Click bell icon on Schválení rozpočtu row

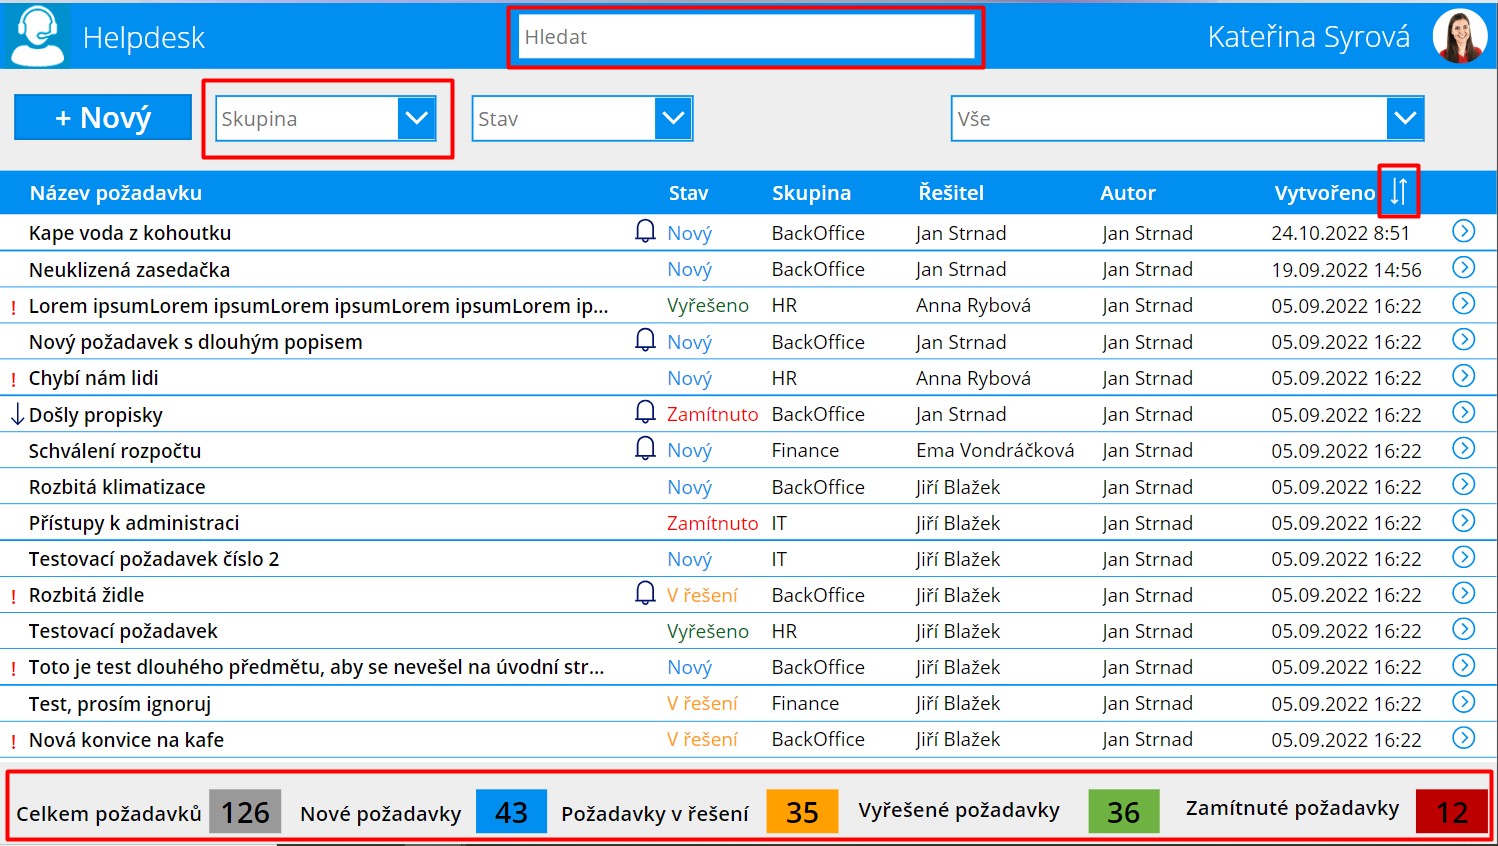pos(645,448)
